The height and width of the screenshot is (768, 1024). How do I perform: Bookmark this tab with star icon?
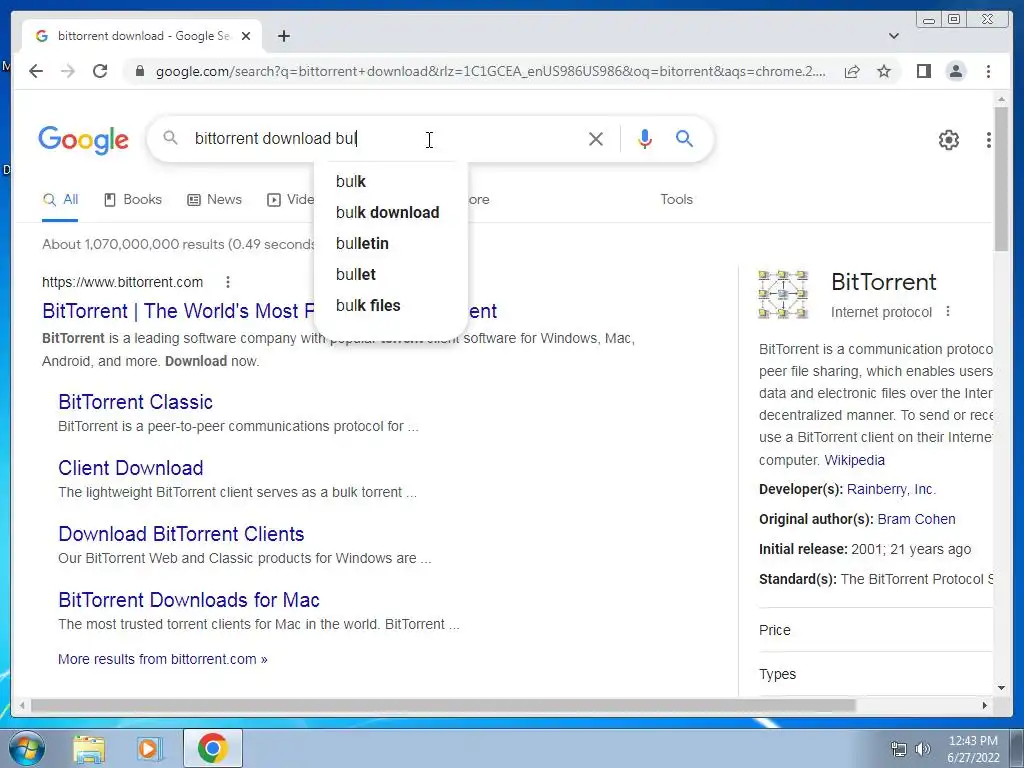click(x=884, y=71)
